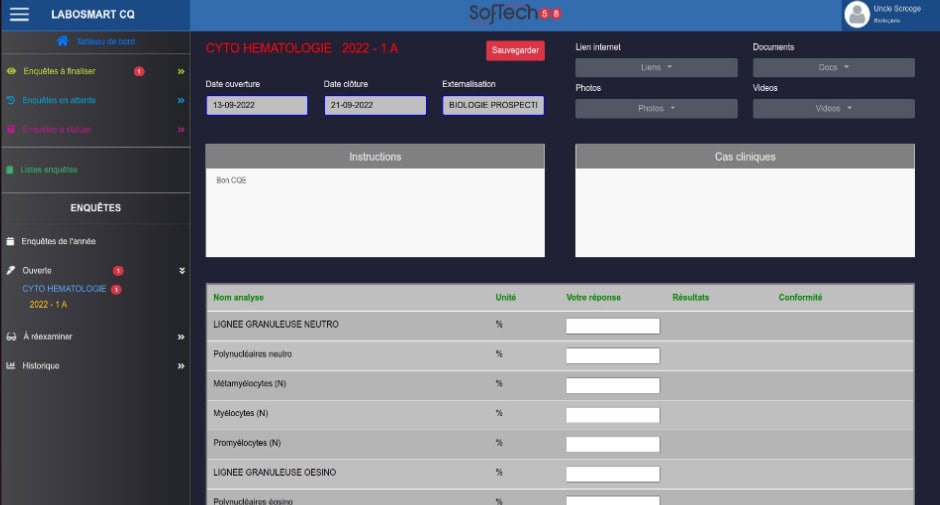Select CYTO HEMATOLOGIE survey in sidebar
Viewport: 940px width, 505px height.
coord(64,288)
